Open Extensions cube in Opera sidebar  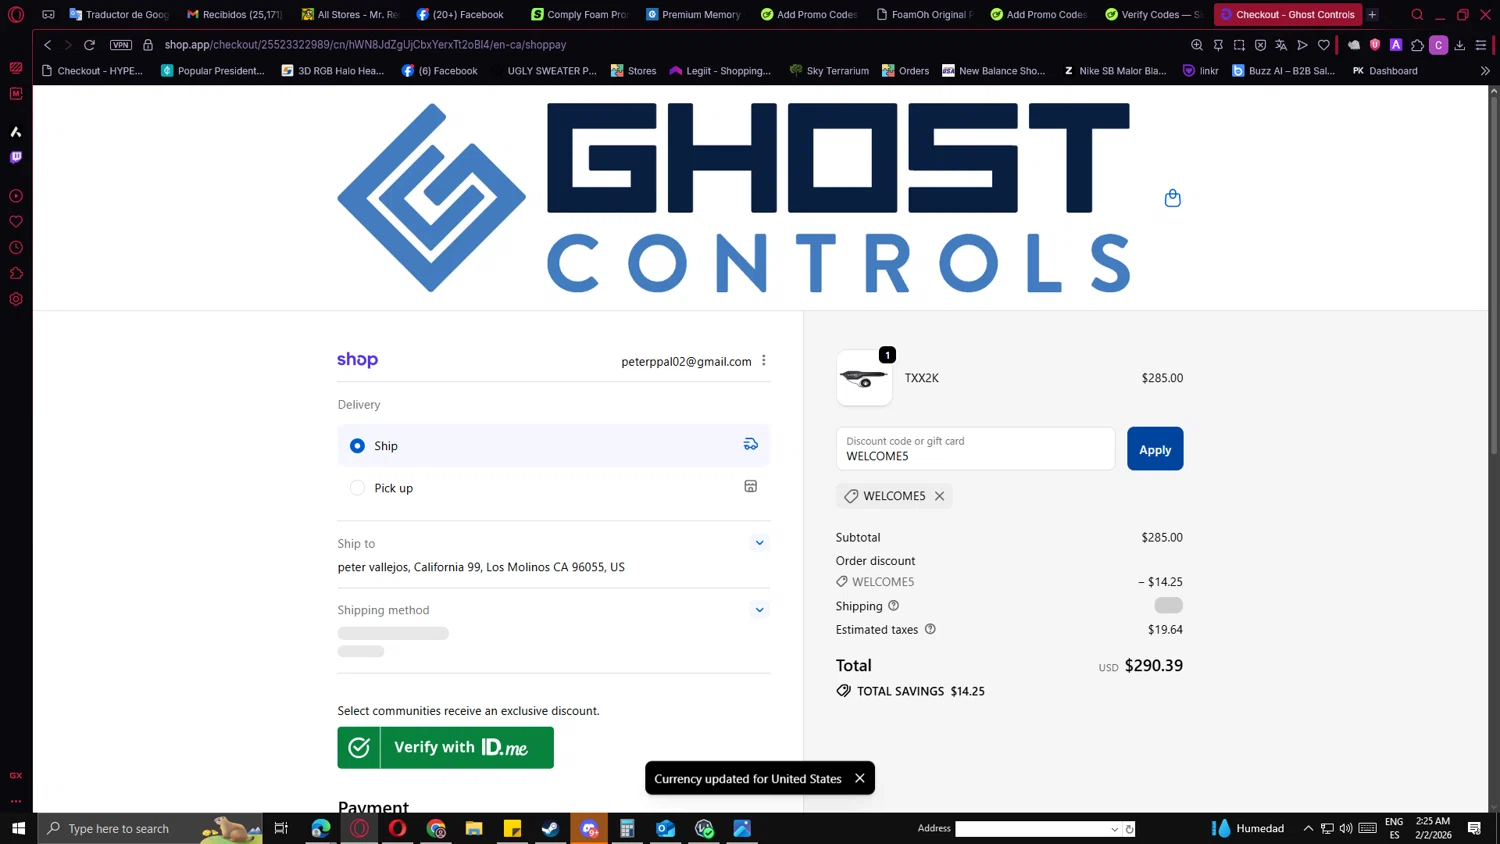tap(16, 274)
